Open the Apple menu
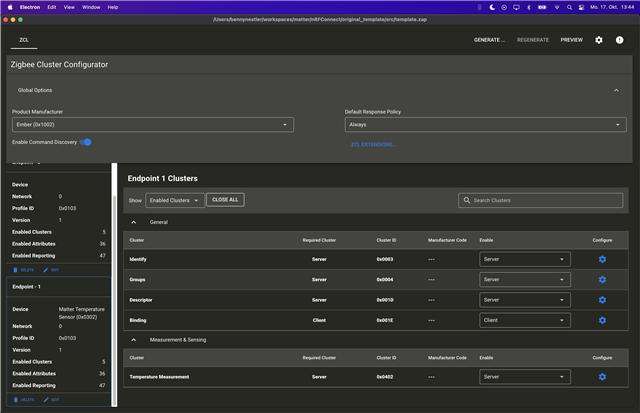Screen dimensions: 640x413 coord(10,7)
